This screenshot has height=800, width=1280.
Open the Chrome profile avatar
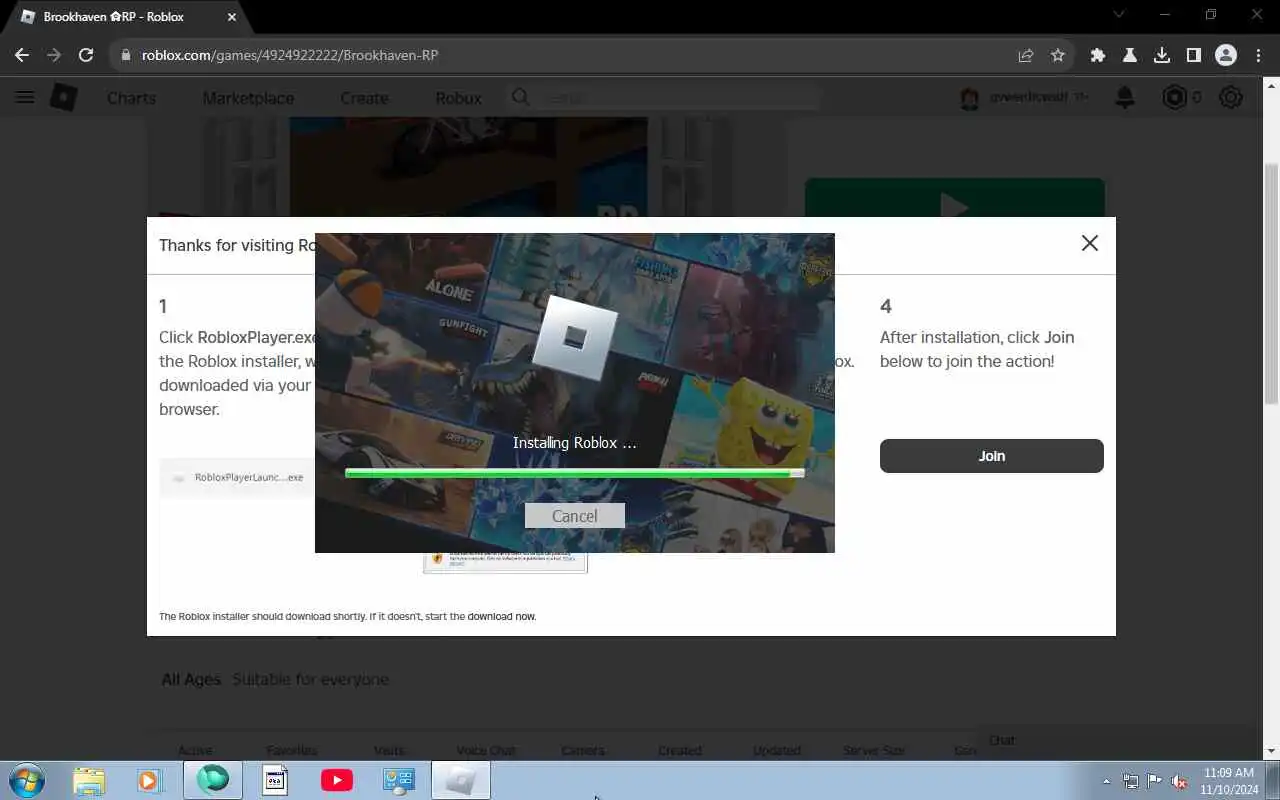[1226, 55]
